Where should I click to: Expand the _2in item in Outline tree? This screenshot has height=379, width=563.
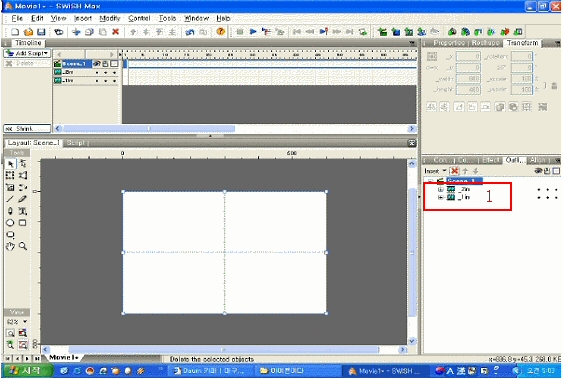(441, 189)
